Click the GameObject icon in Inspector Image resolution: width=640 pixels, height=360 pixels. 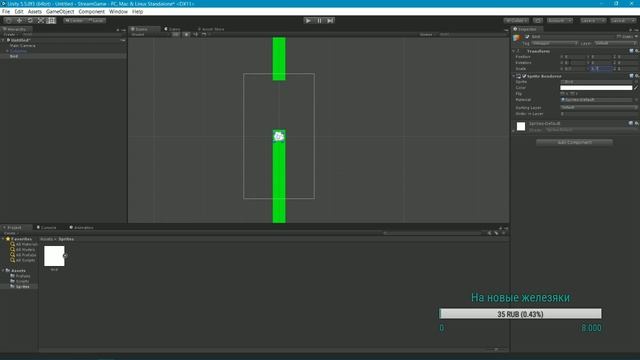click(518, 38)
